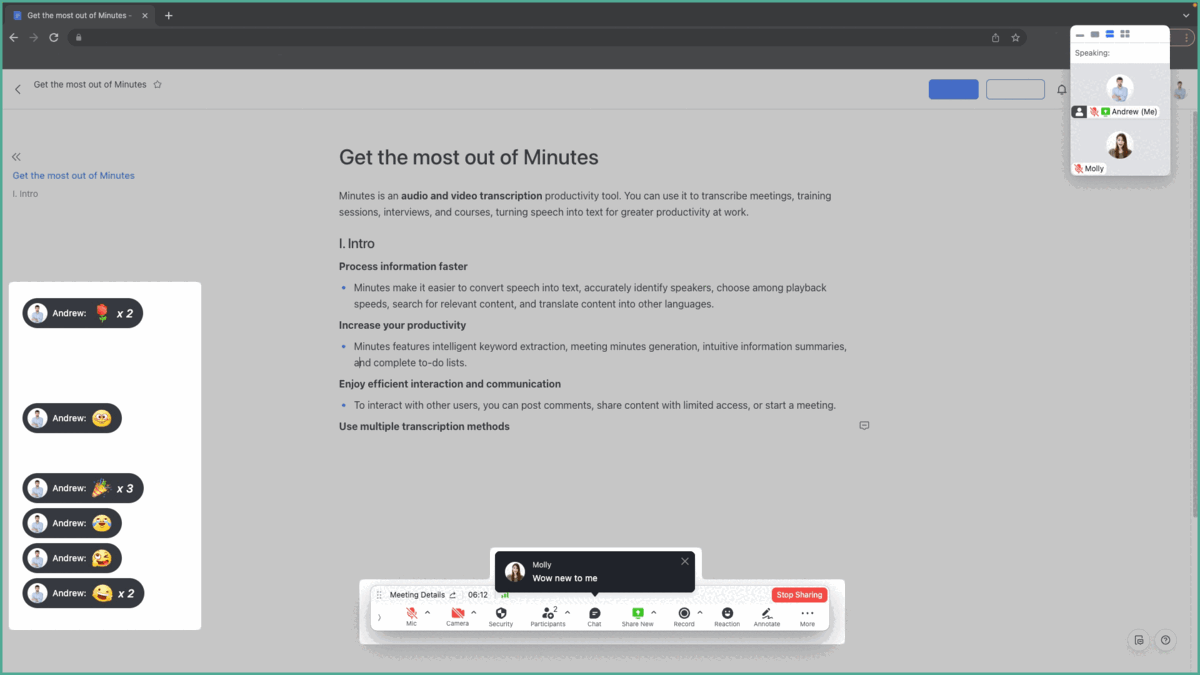Dismiss Molly's chat message popup

pos(685,561)
